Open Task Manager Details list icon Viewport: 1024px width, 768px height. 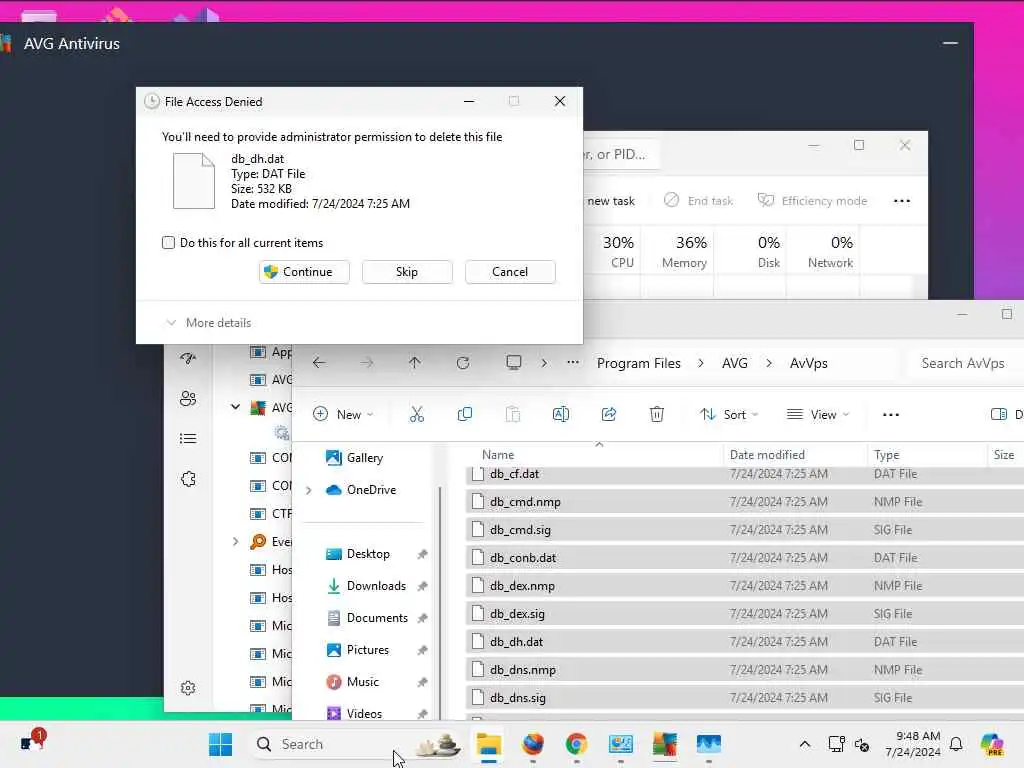[x=188, y=438]
